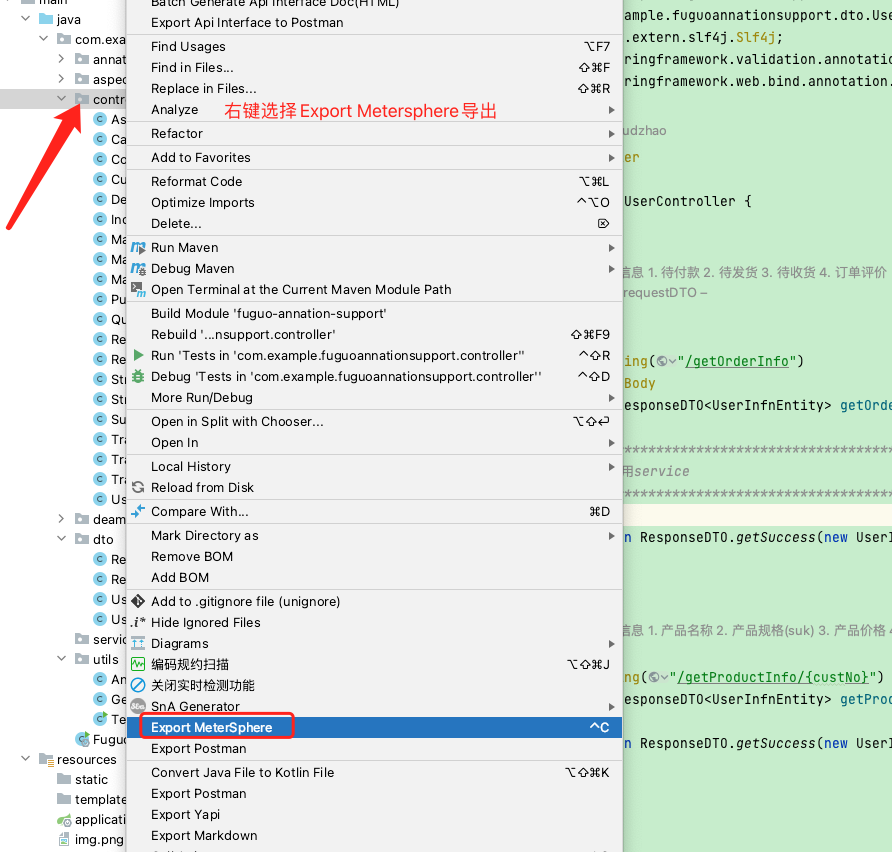
Task: Click the Debug Tests bug icon
Action: (x=138, y=376)
